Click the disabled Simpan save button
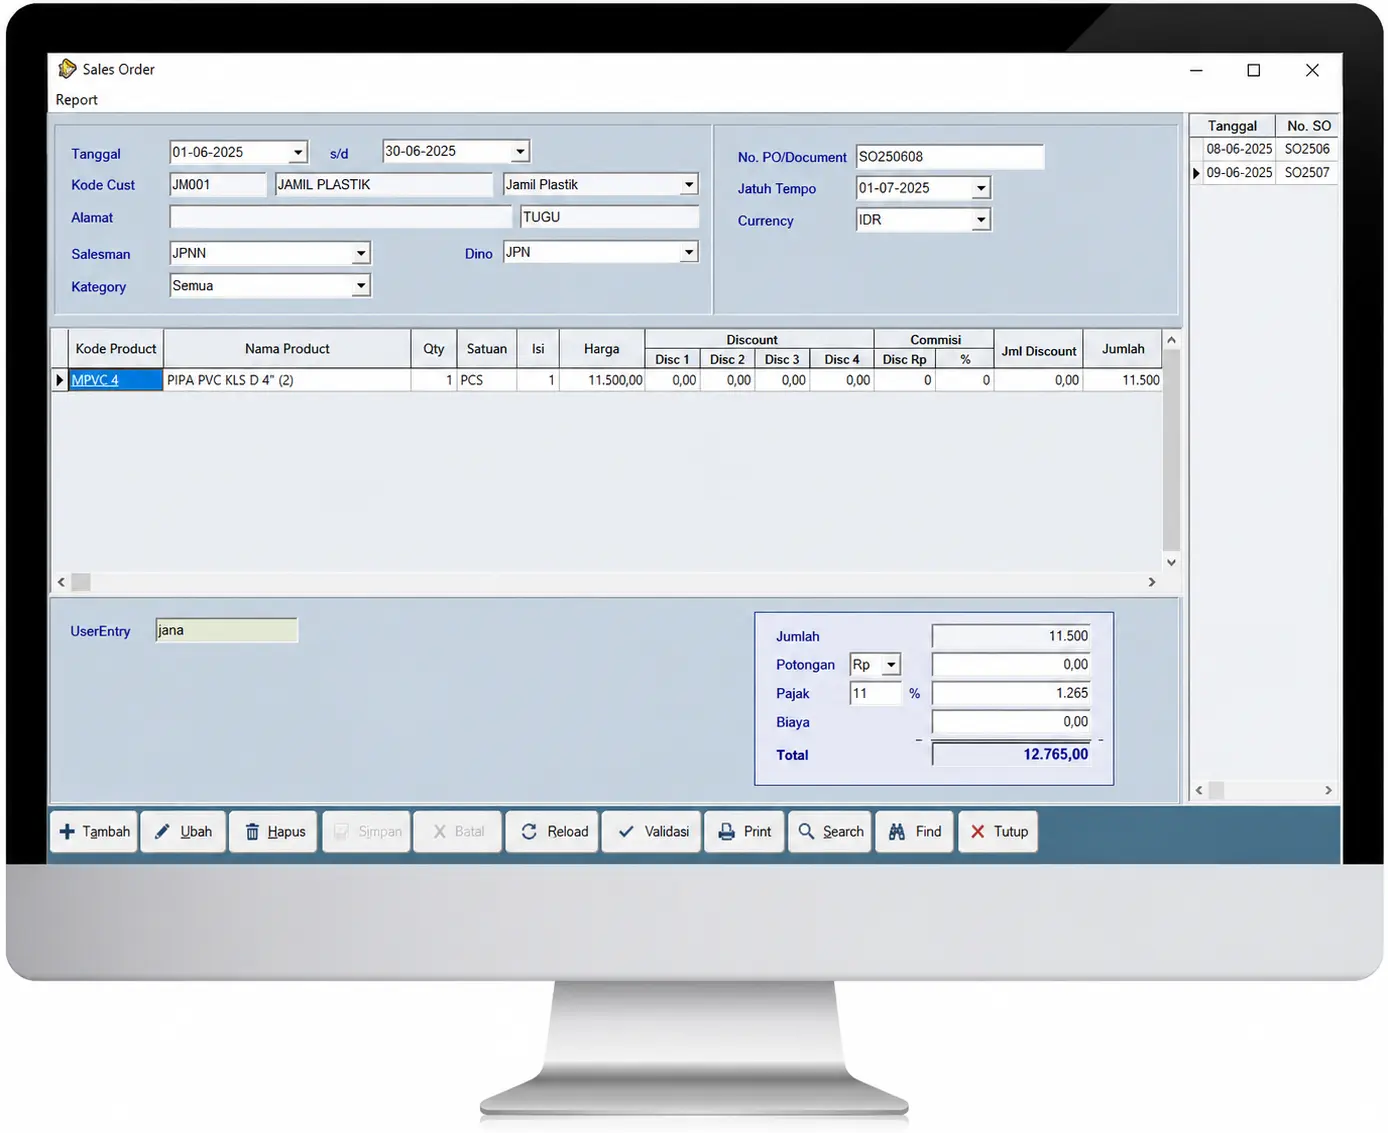This screenshot has height=1133, width=1388. 366,831
